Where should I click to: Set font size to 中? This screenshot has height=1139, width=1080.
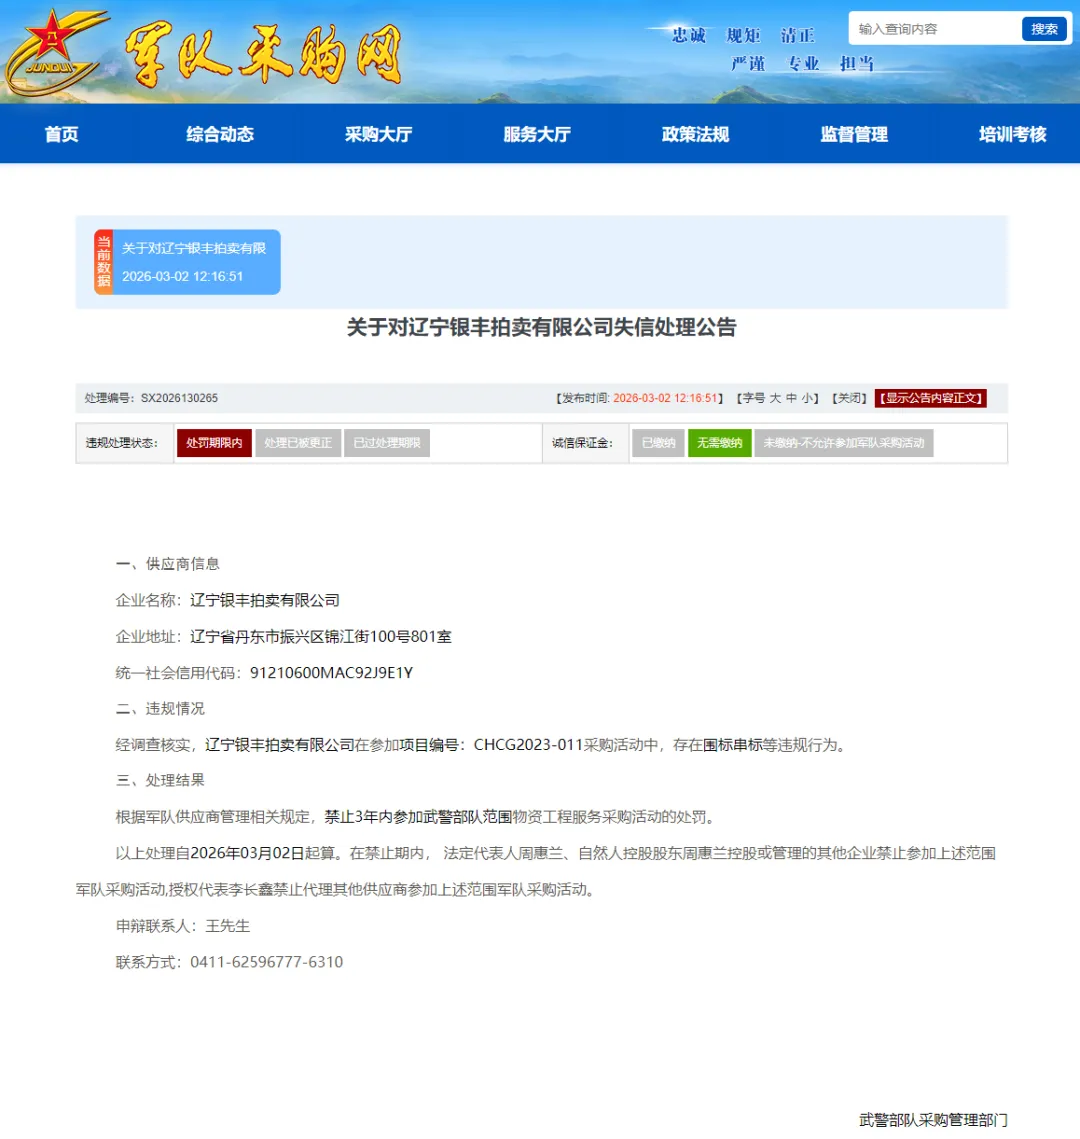(791, 398)
